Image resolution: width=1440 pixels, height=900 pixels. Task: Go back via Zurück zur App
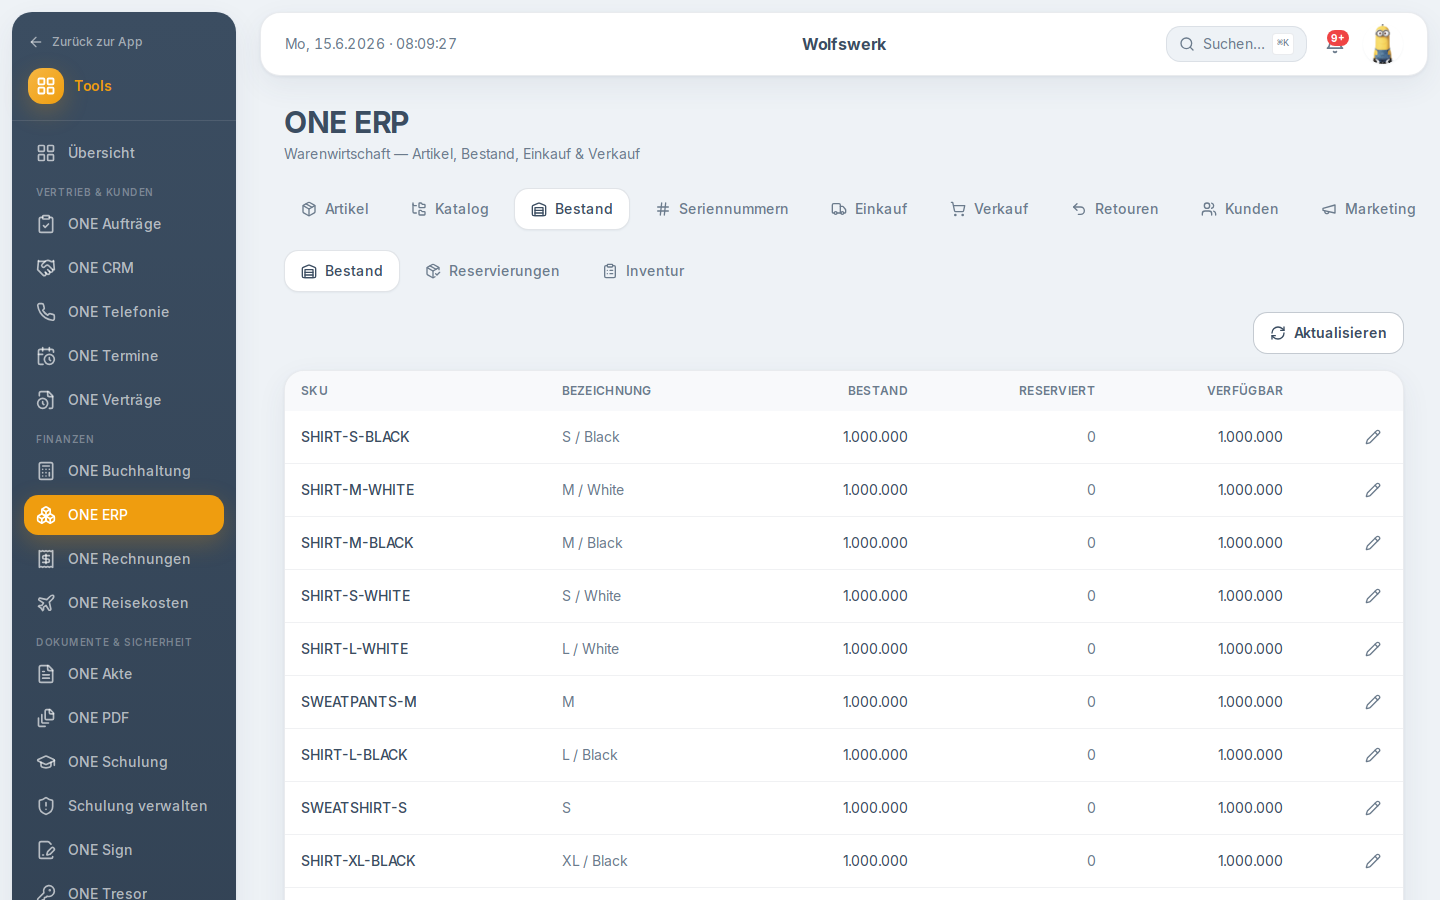point(86,42)
